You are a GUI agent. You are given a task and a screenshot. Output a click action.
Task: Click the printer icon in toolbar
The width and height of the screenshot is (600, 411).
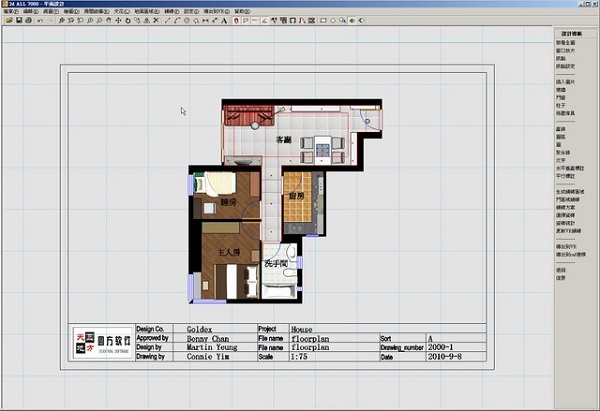click(x=27, y=20)
